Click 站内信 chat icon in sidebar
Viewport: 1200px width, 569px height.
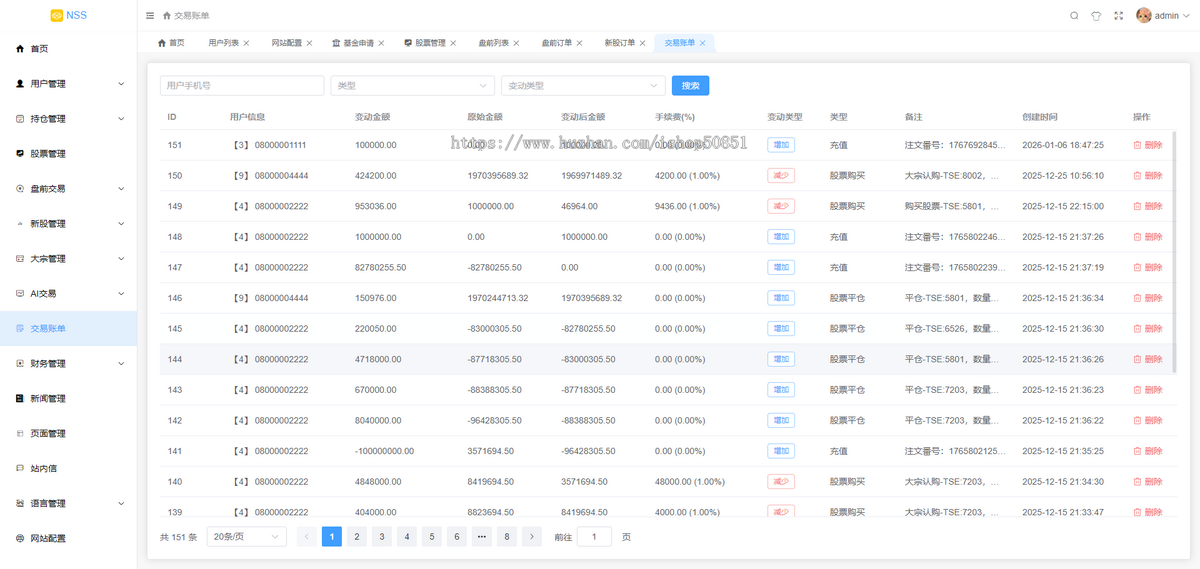20,469
